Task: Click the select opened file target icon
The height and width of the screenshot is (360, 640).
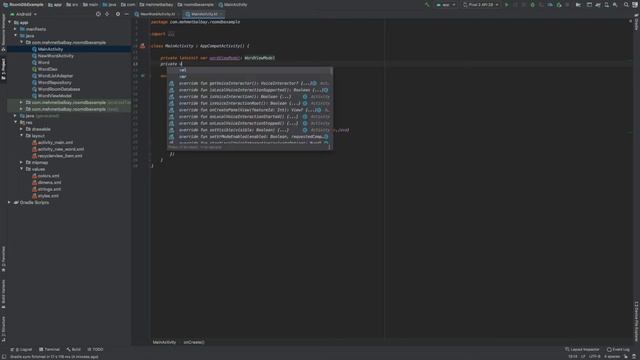Action: click(98, 14)
